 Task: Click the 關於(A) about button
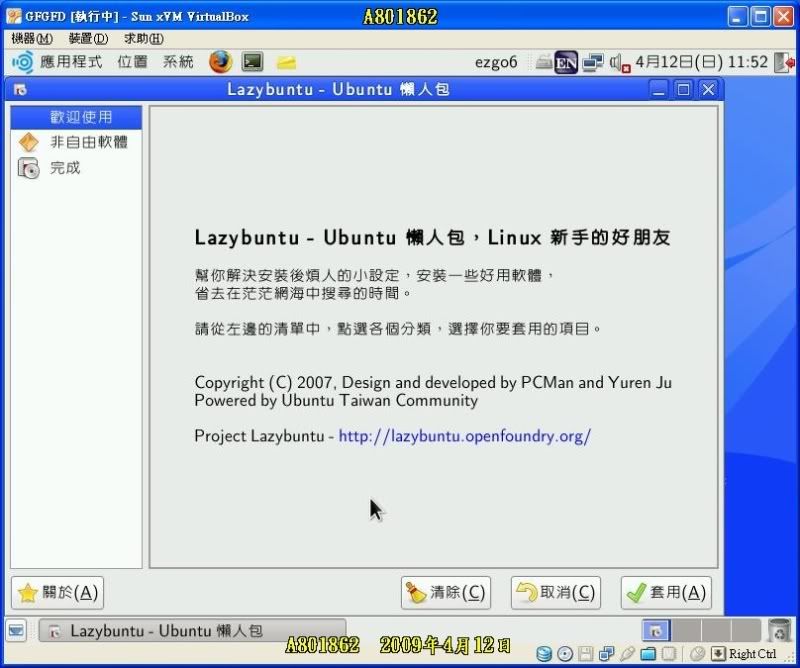(58, 592)
